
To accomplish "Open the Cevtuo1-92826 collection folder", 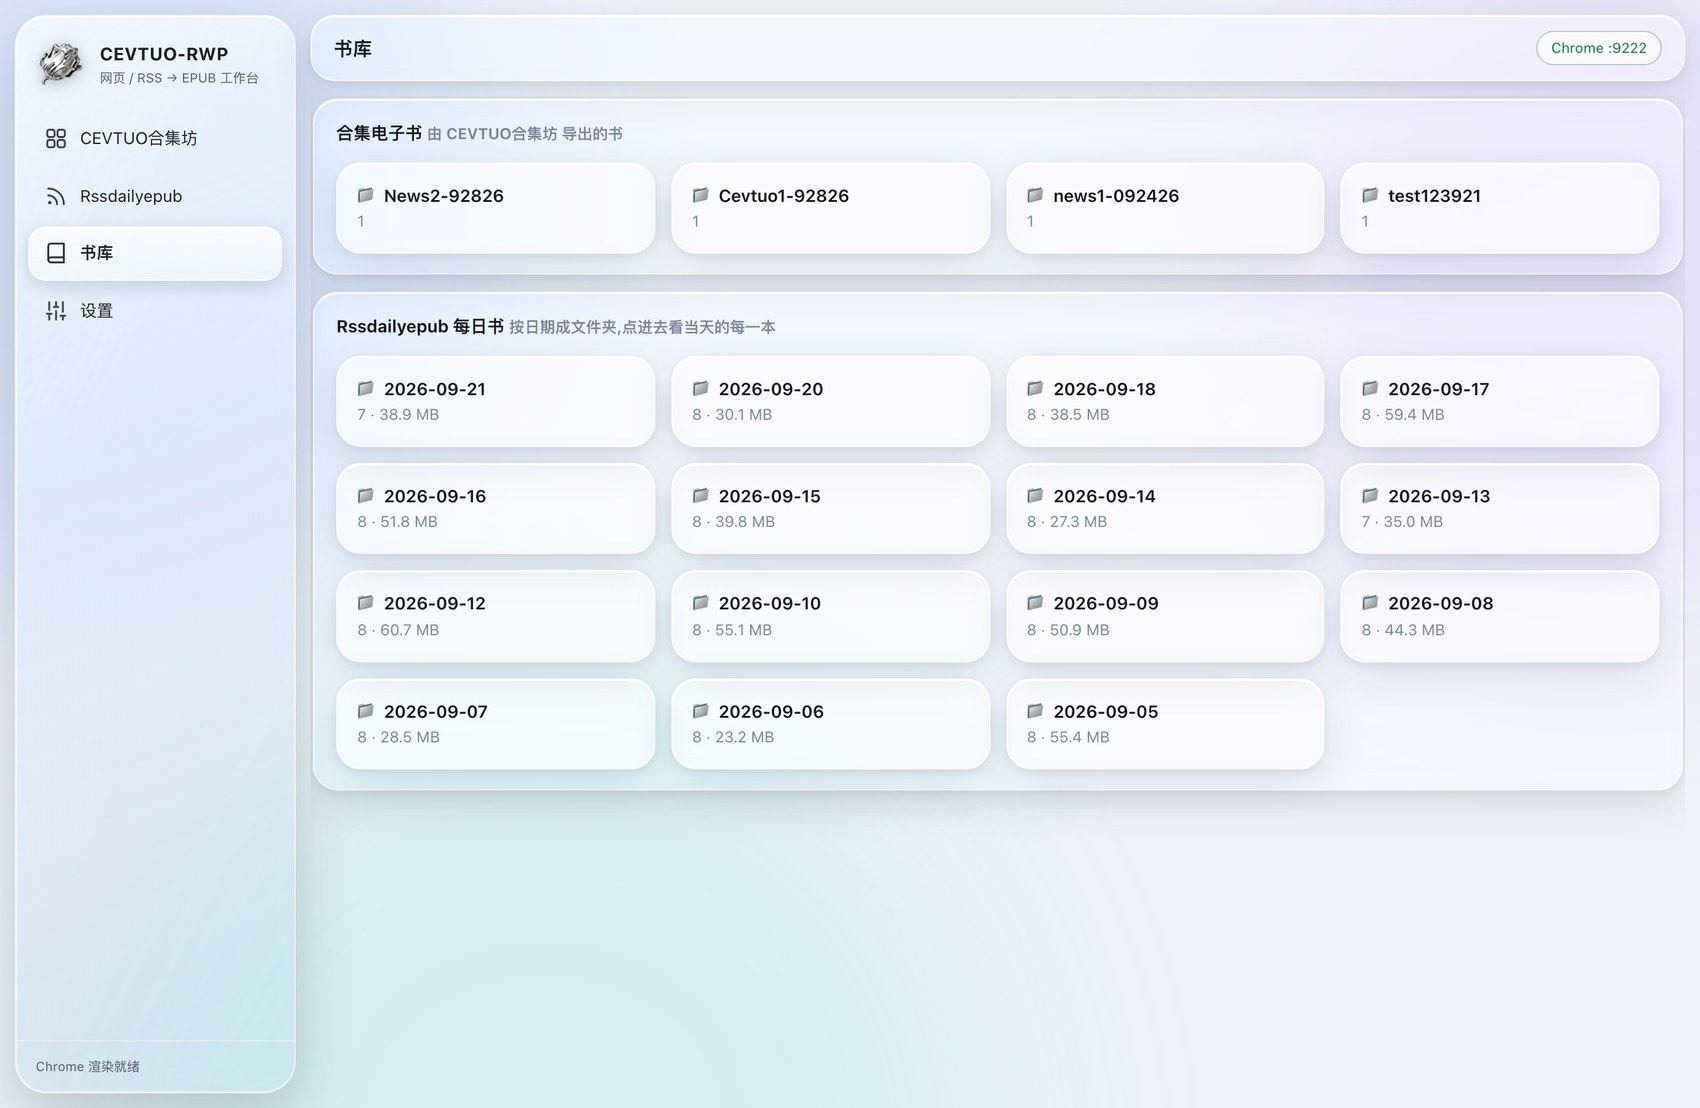I will 830,208.
